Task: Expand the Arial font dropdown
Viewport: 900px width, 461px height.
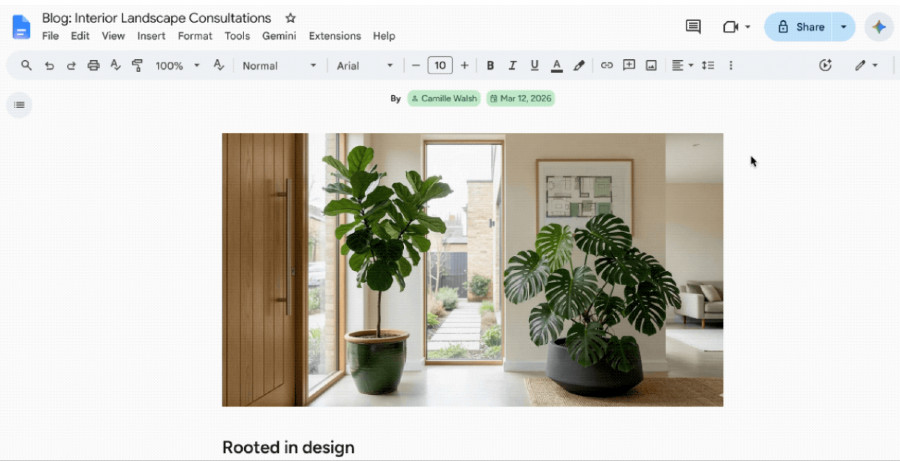Action: pyautogui.click(x=365, y=65)
